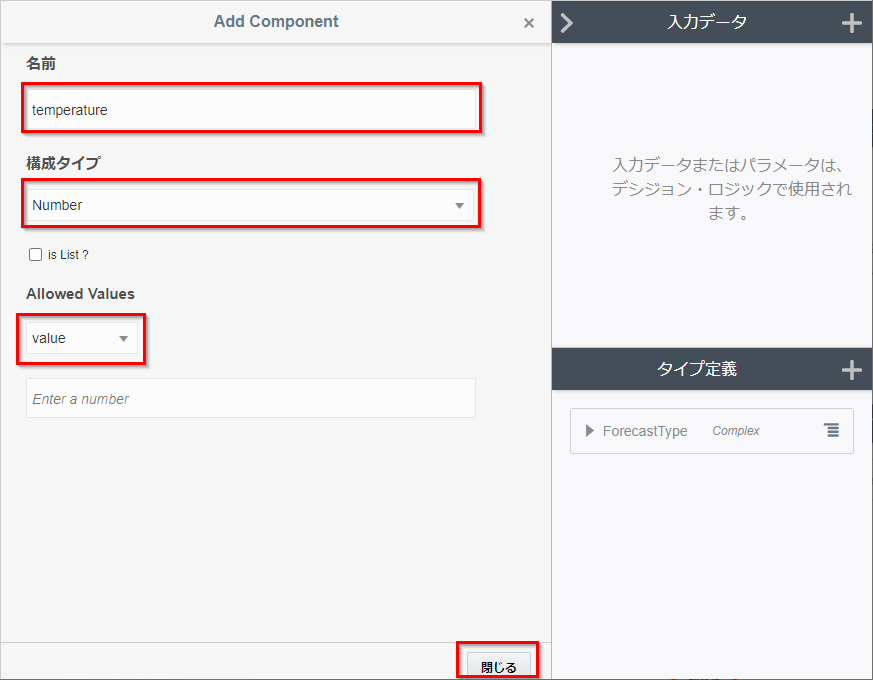Open the Allowed Values 'value' dropdown

[x=82, y=339]
